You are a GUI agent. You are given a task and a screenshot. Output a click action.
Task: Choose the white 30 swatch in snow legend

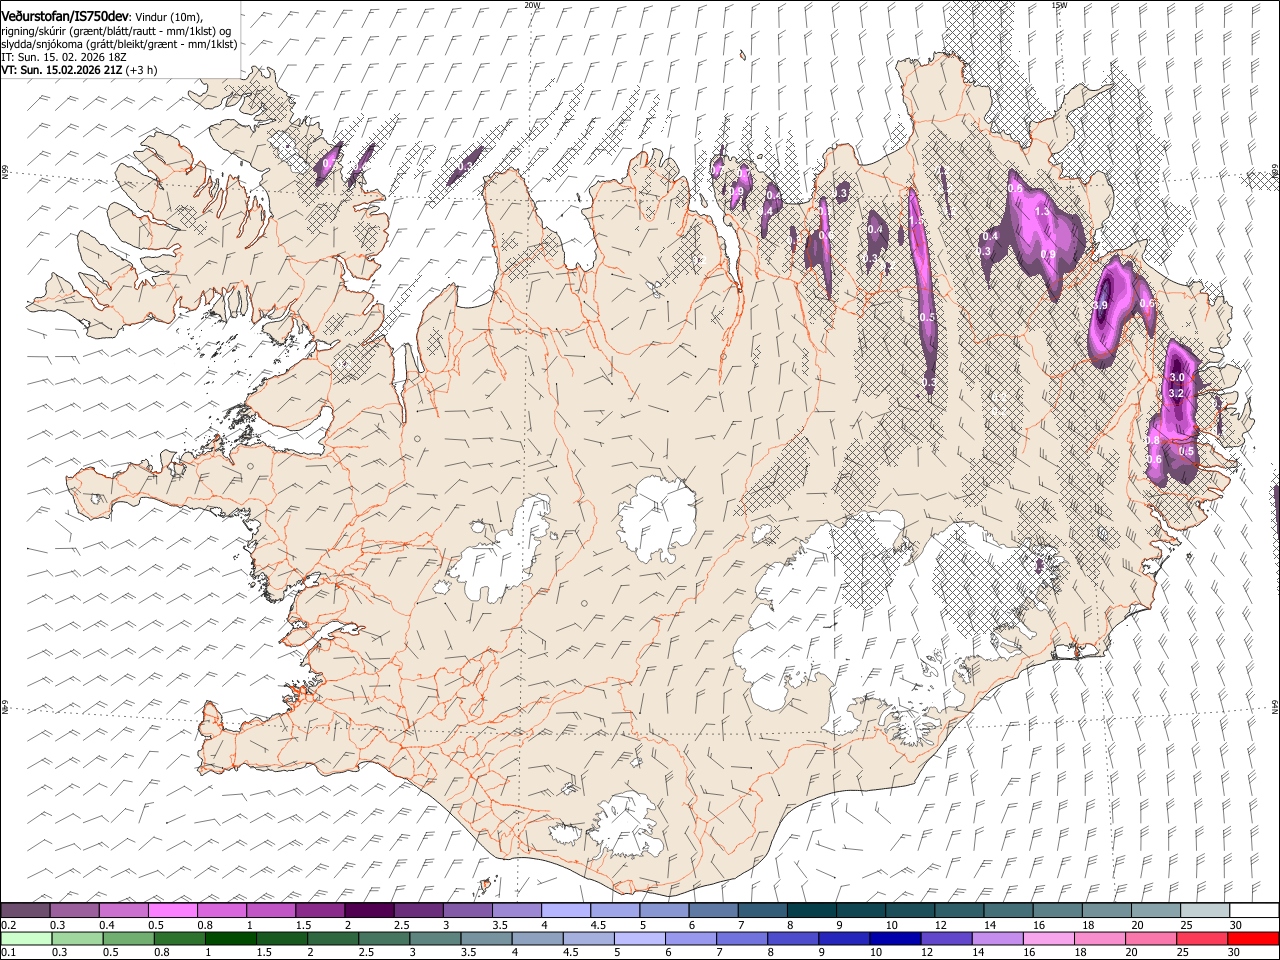(1252, 910)
